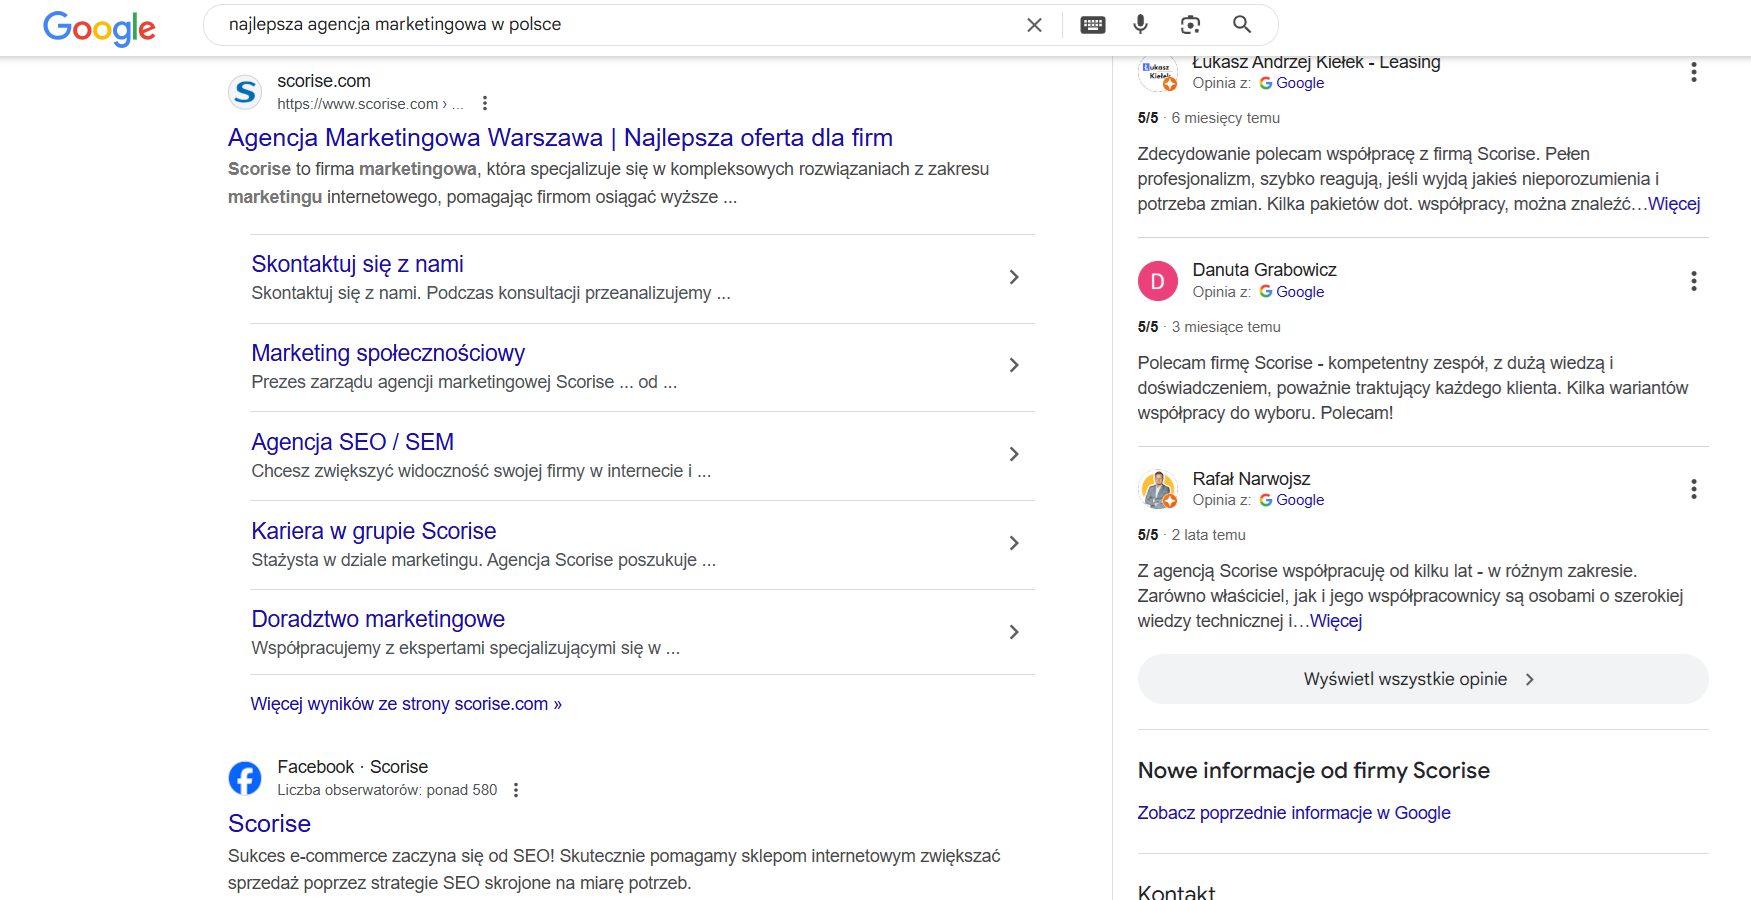
Task: Open menu for Łukasz Kiełek review
Action: (x=1693, y=72)
